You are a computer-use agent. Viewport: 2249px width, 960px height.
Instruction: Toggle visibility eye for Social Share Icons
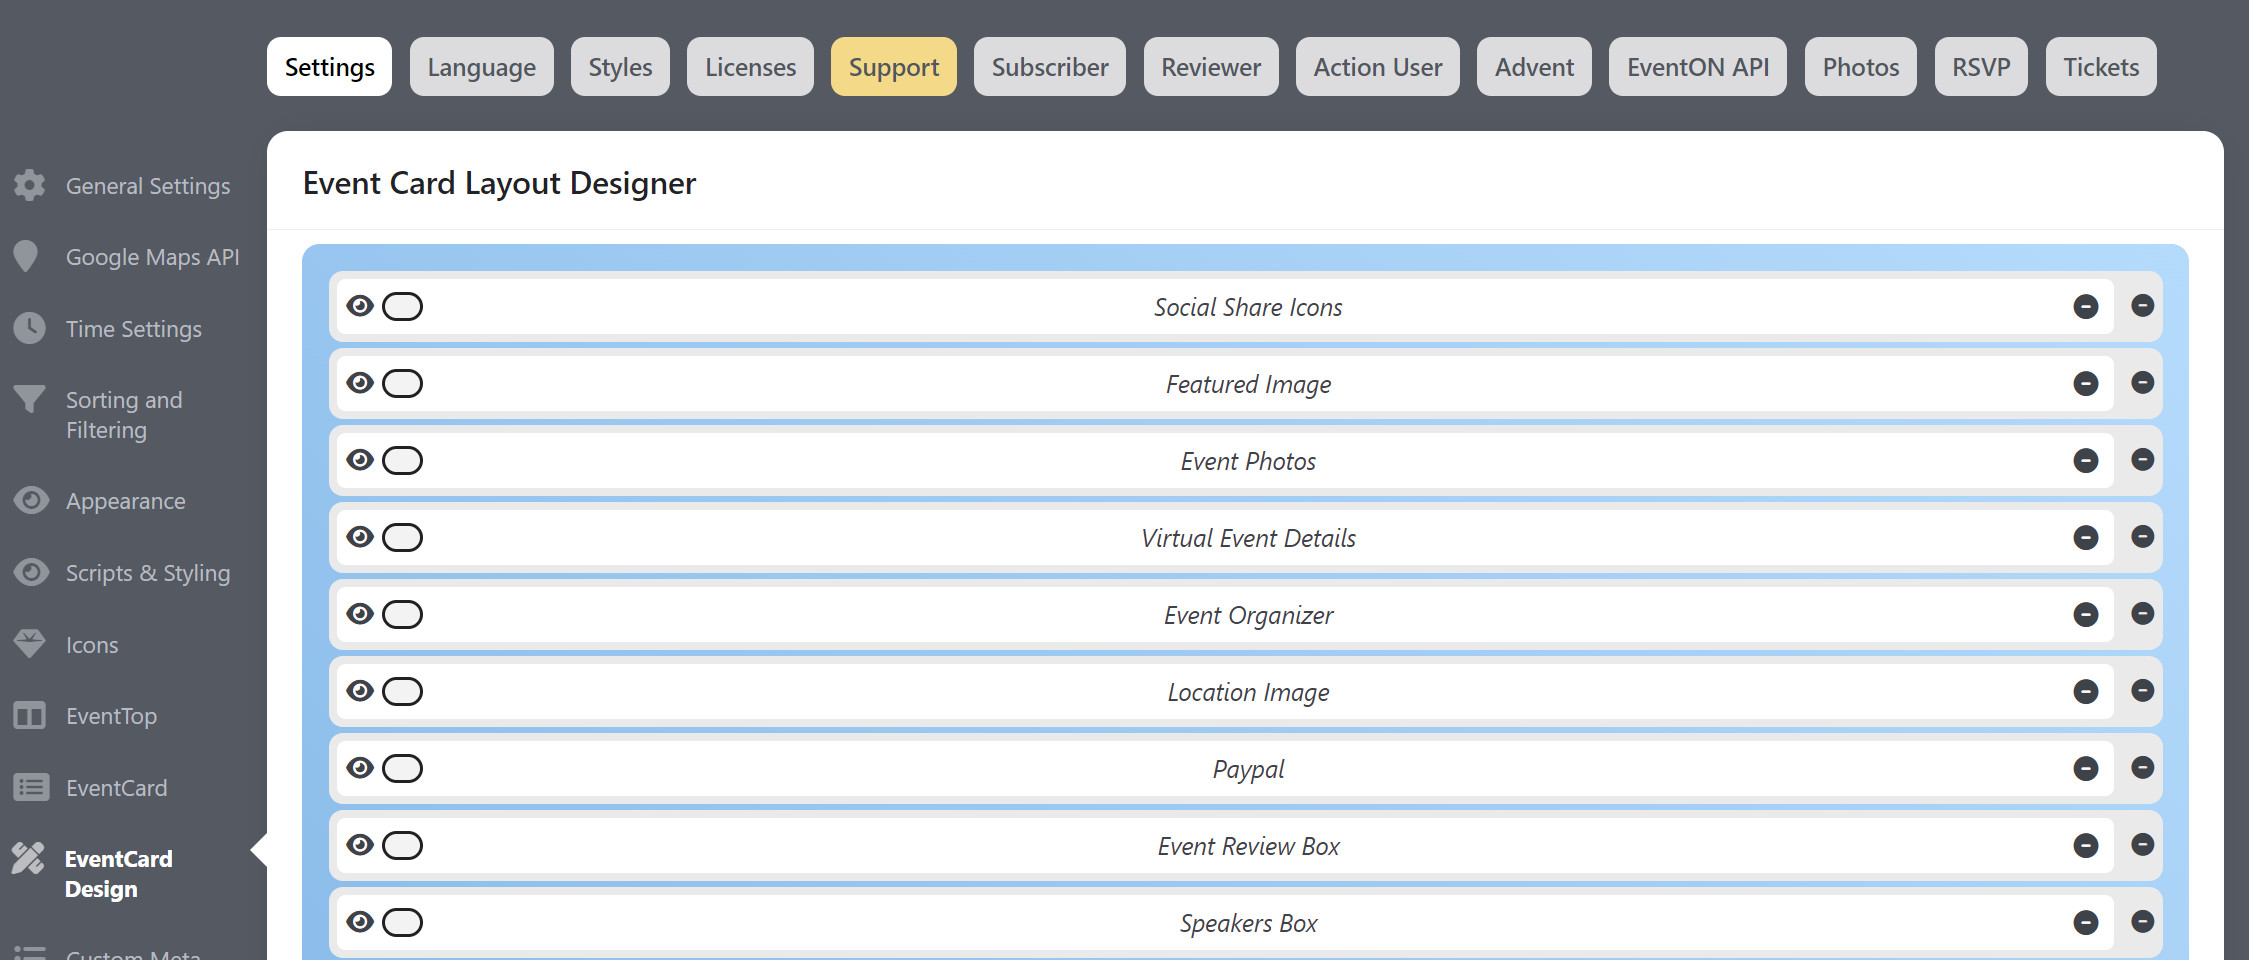(x=360, y=305)
